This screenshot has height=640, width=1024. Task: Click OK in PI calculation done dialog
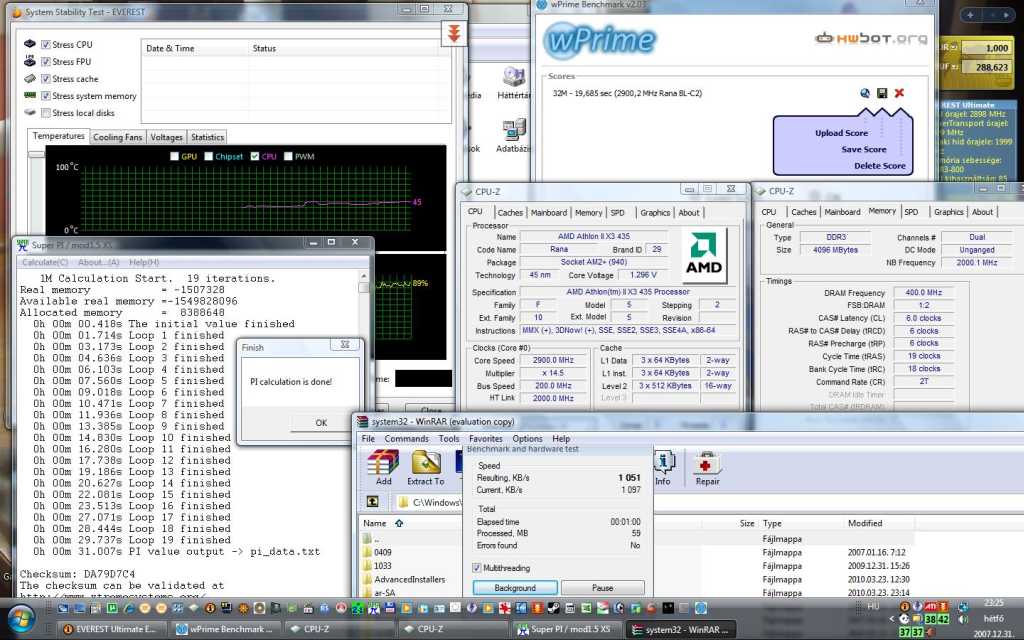pyautogui.click(x=321, y=423)
